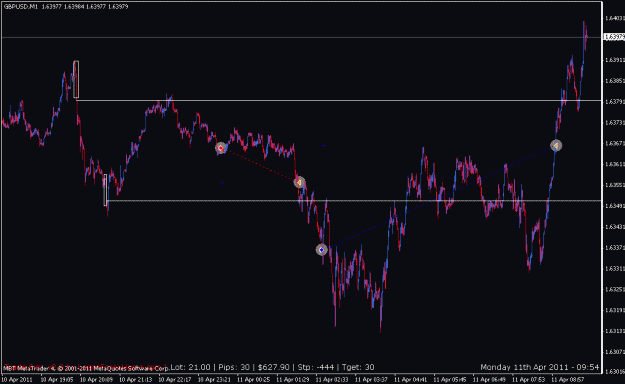Select the tall white rectangle at 19:05 peak

pos(76,79)
